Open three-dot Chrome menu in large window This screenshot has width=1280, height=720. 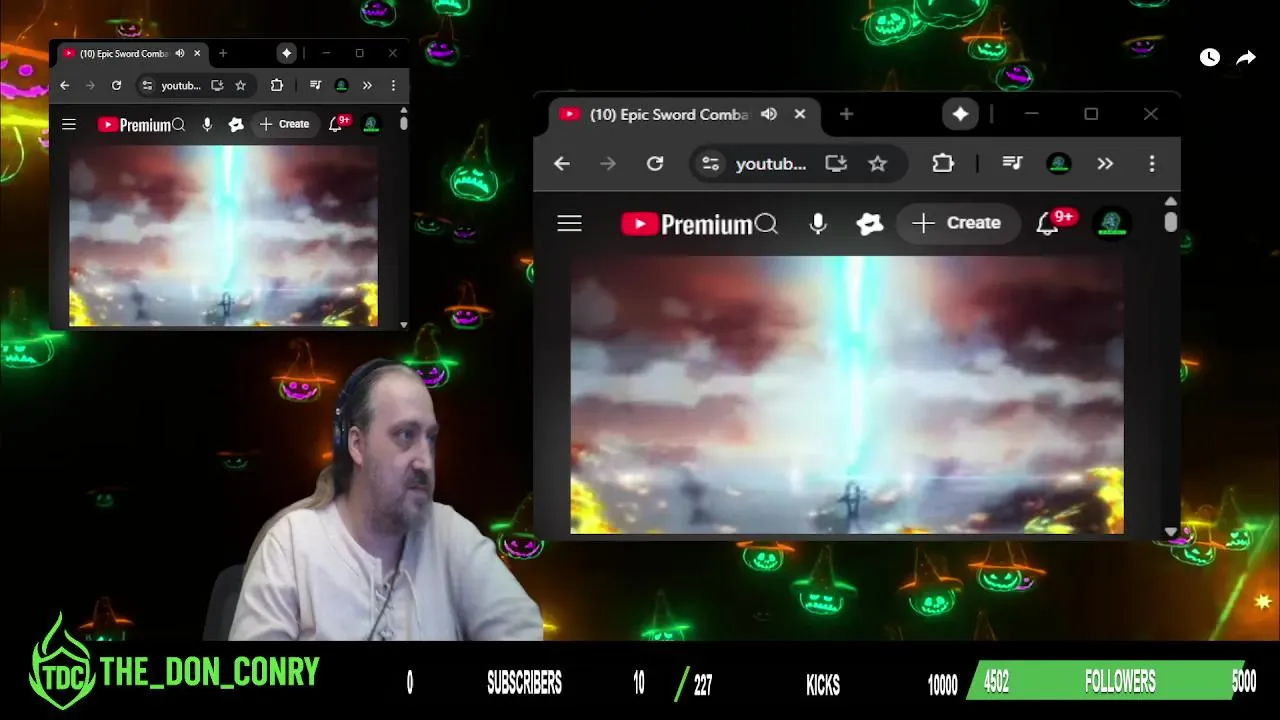pos(1152,163)
